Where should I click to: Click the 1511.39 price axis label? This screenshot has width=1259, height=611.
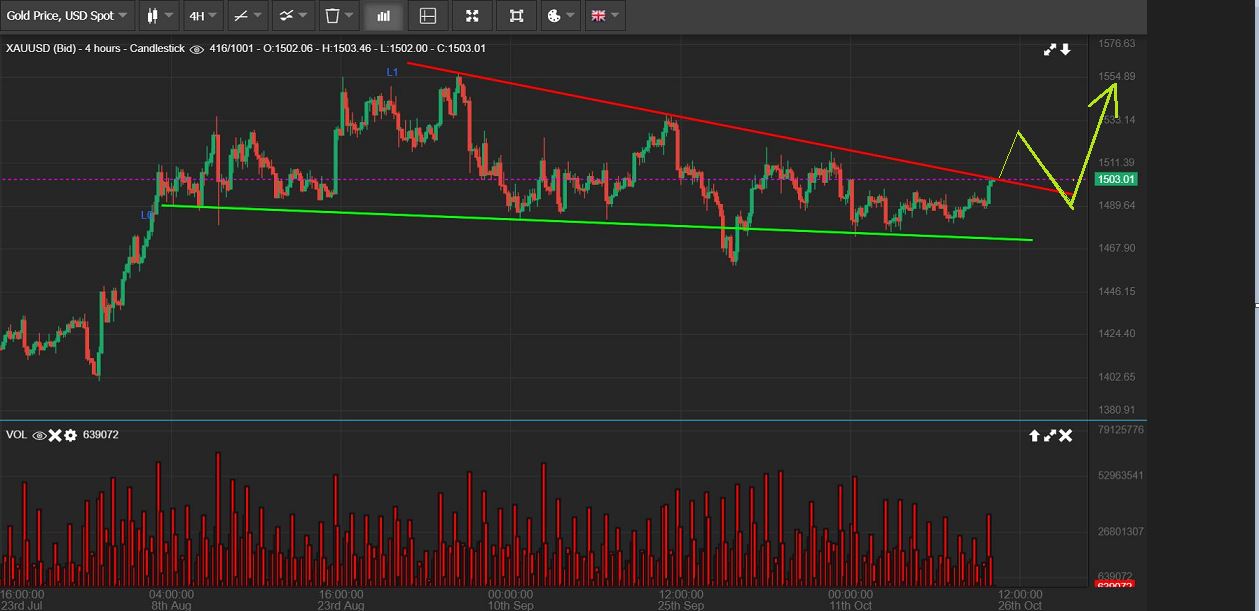[x=1116, y=163]
